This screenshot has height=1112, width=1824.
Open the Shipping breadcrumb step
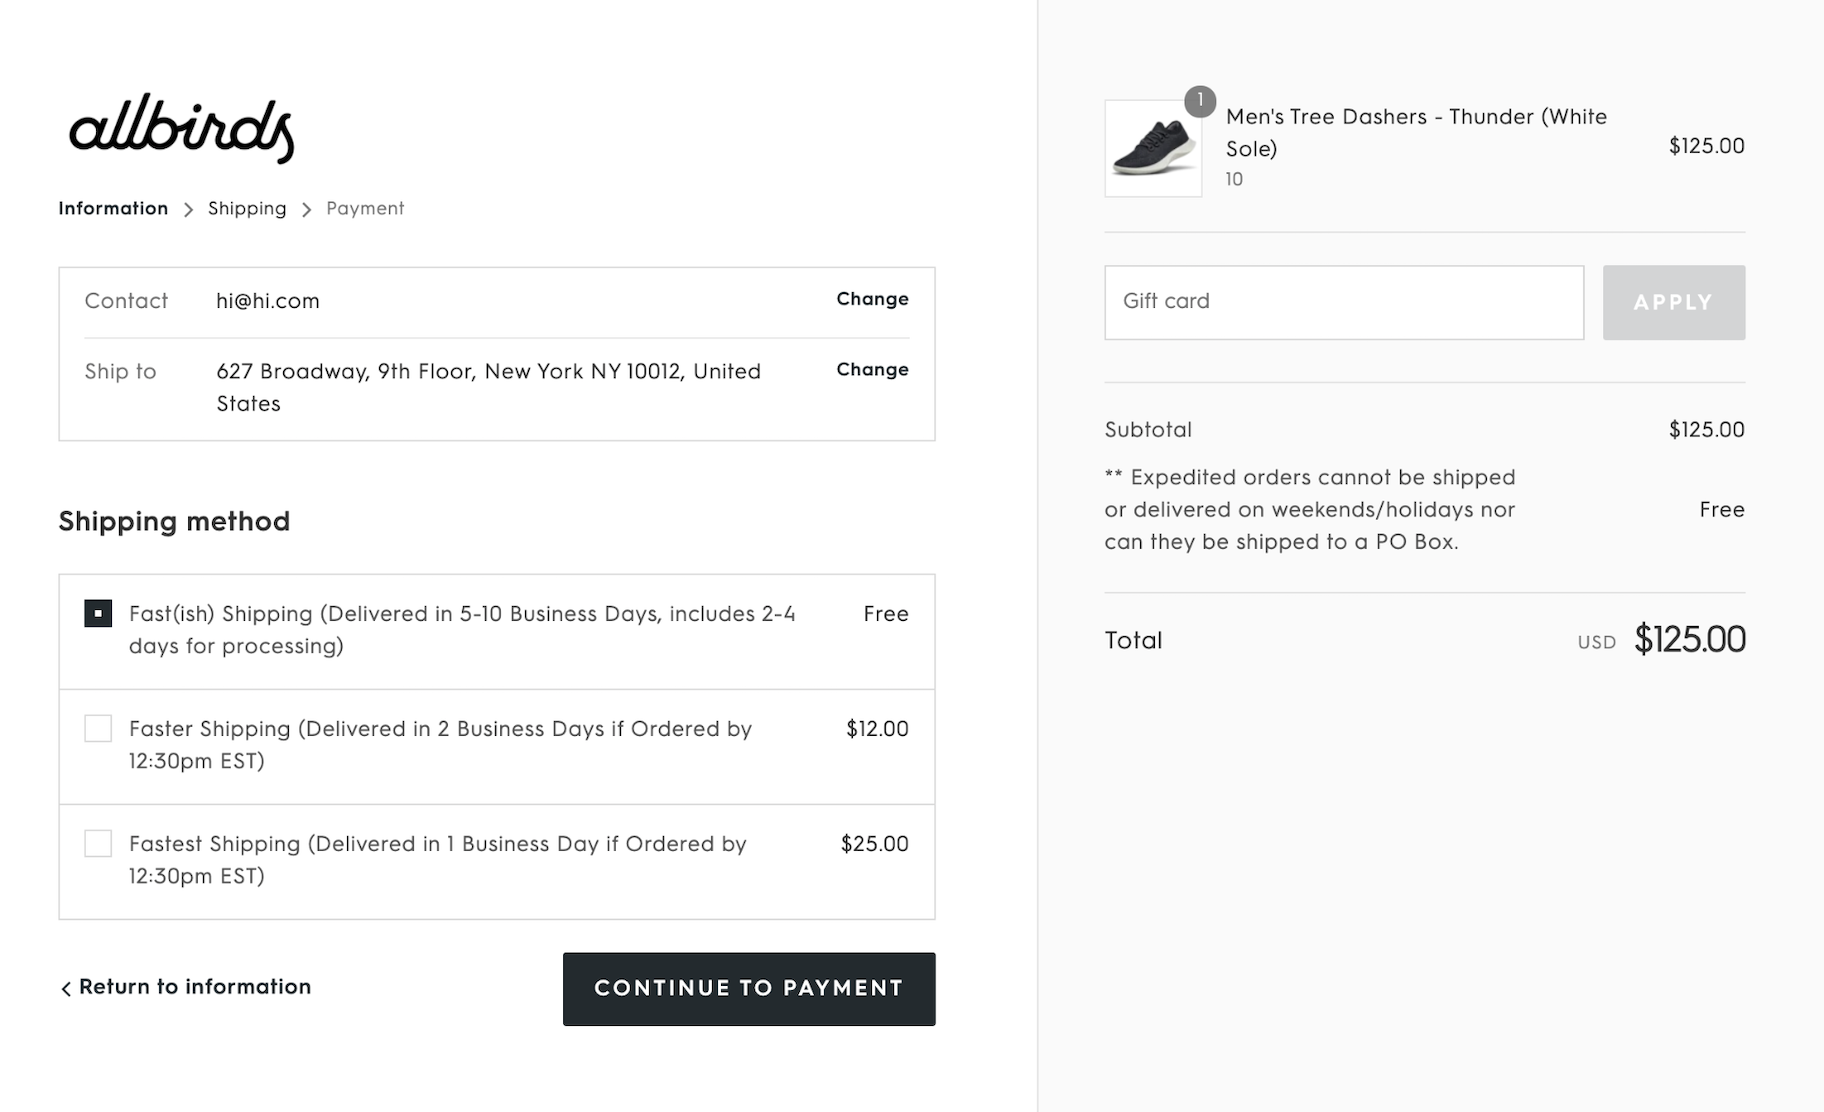tap(247, 208)
